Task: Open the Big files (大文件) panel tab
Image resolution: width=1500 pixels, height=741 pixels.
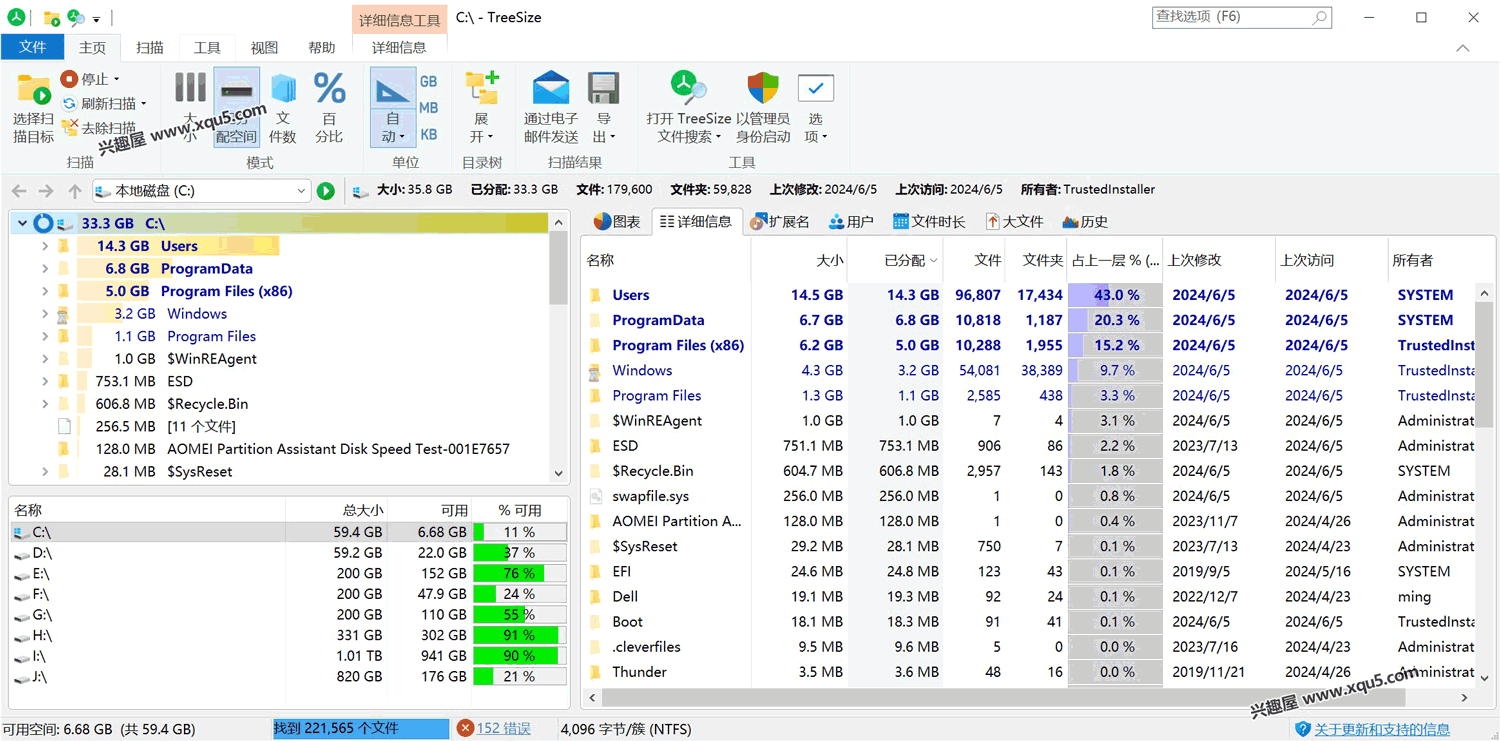Action: [x=1015, y=222]
